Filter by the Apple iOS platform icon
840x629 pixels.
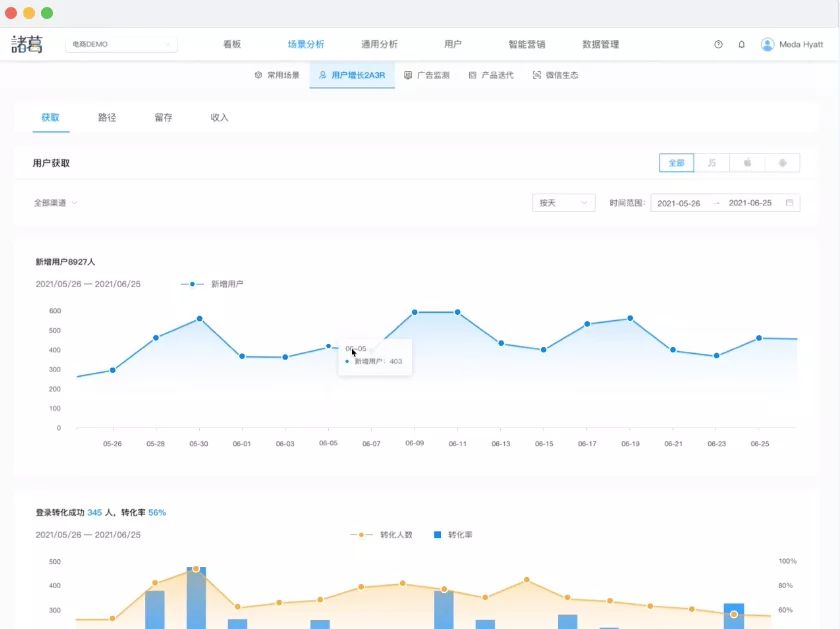747,163
